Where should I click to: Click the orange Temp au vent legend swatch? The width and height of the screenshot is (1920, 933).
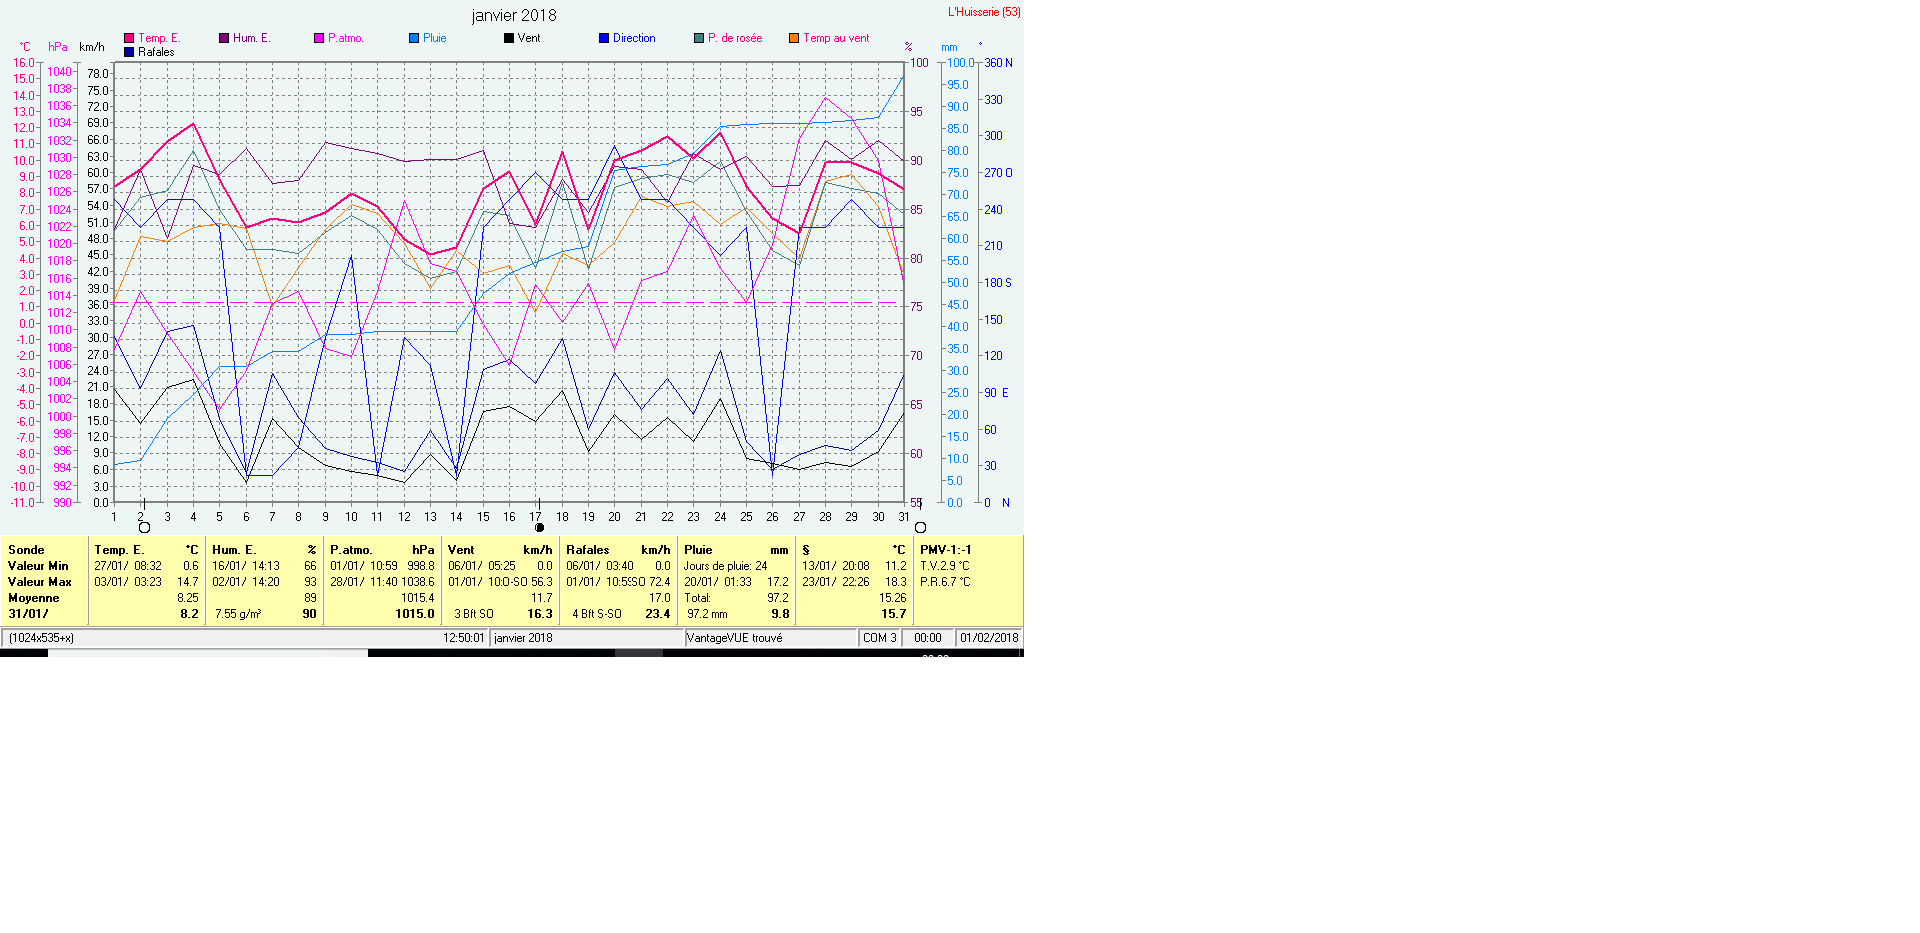pyautogui.click(x=794, y=38)
